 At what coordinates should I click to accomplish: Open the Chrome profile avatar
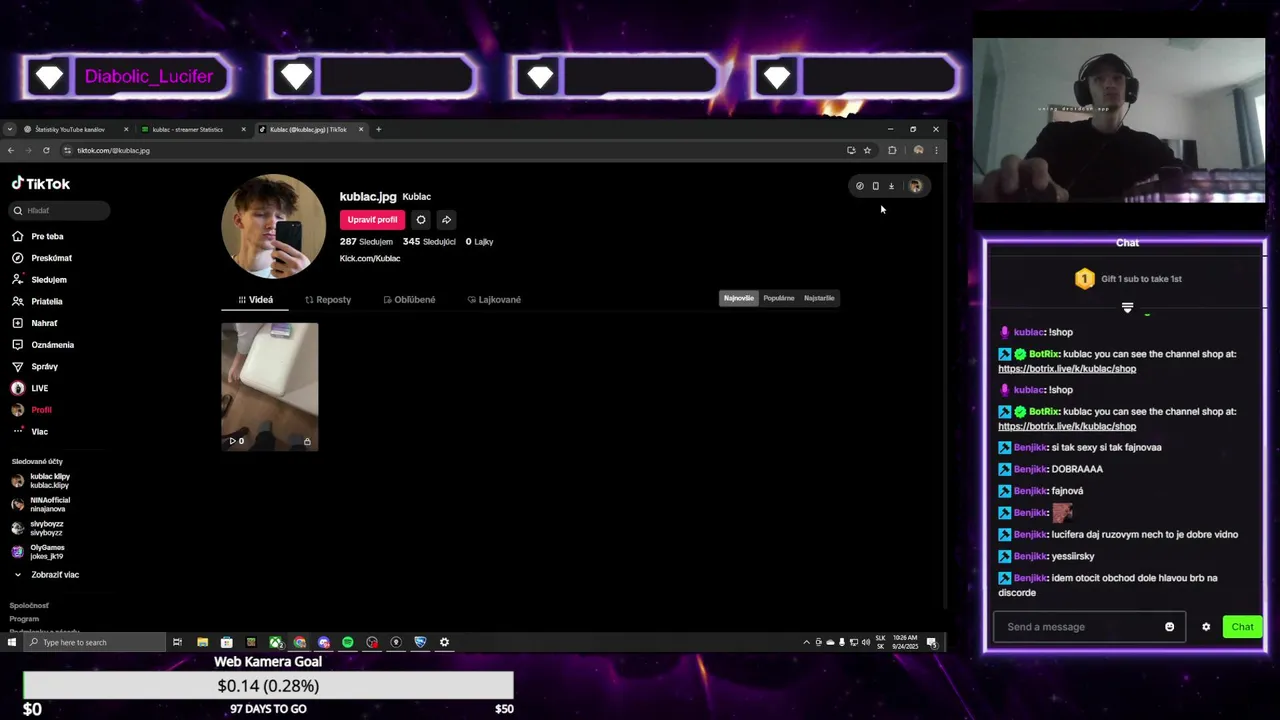pyautogui.click(x=918, y=150)
